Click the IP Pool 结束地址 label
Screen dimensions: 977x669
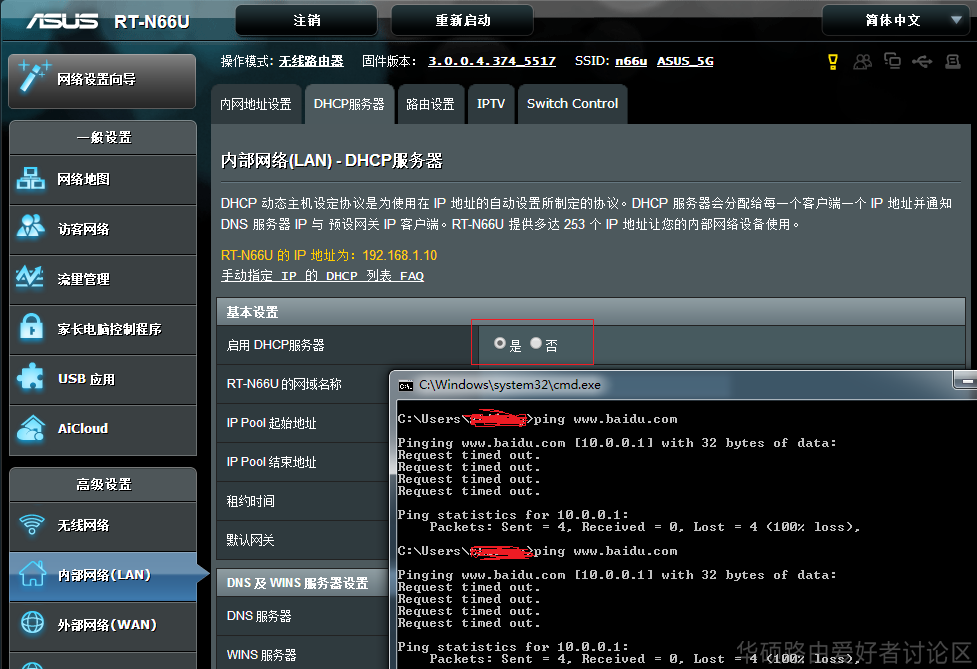click(272, 462)
